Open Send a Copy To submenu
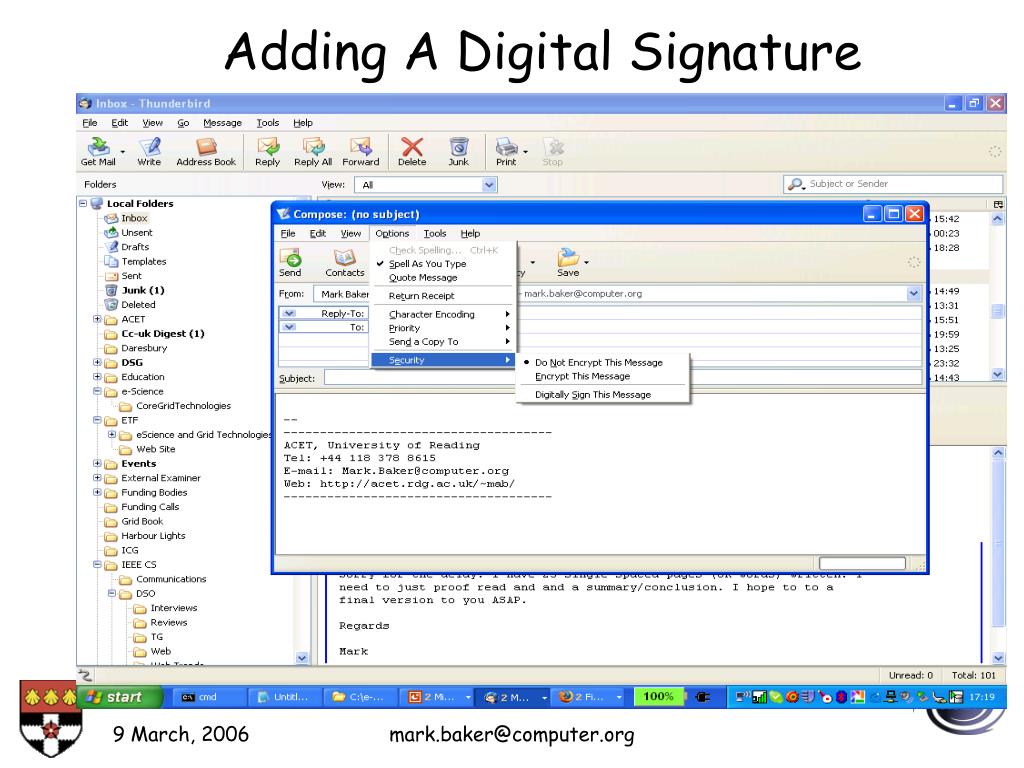 pyautogui.click(x=443, y=342)
